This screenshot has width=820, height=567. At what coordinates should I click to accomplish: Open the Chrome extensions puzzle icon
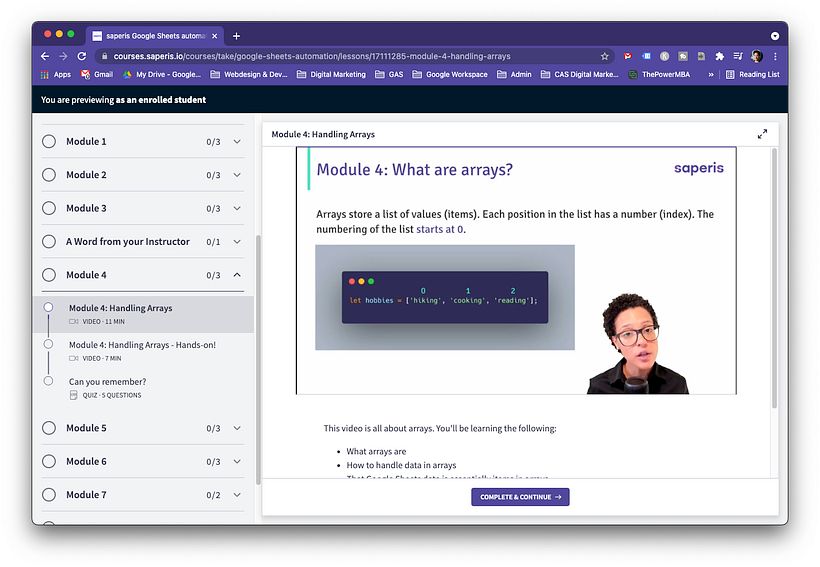tap(719, 56)
